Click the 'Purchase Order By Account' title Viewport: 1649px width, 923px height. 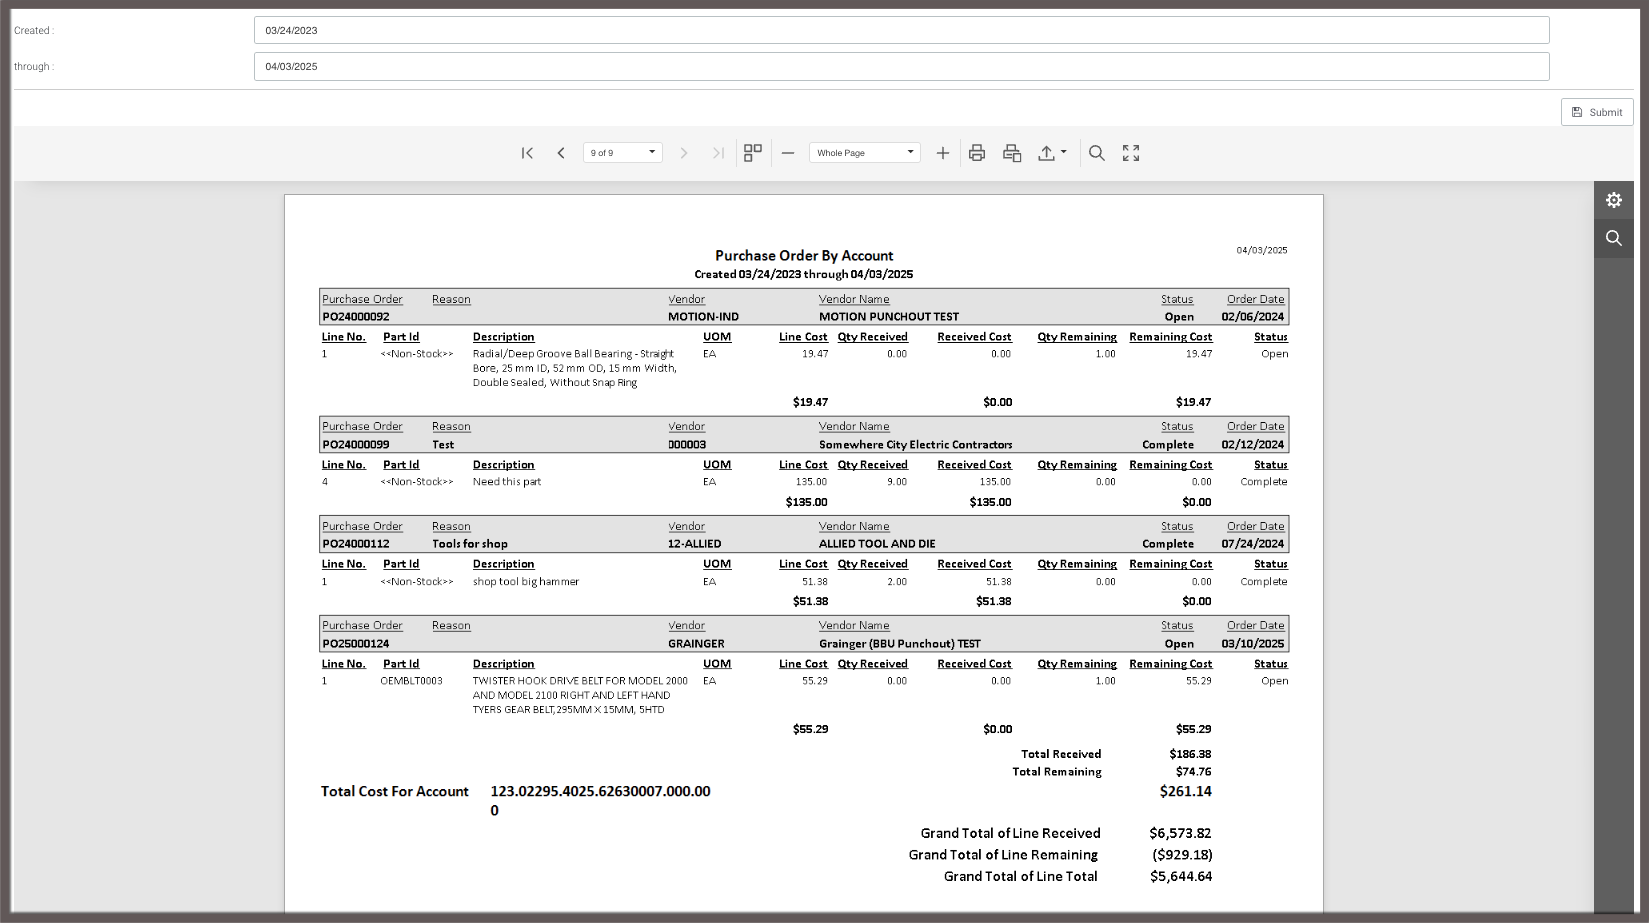tap(804, 256)
